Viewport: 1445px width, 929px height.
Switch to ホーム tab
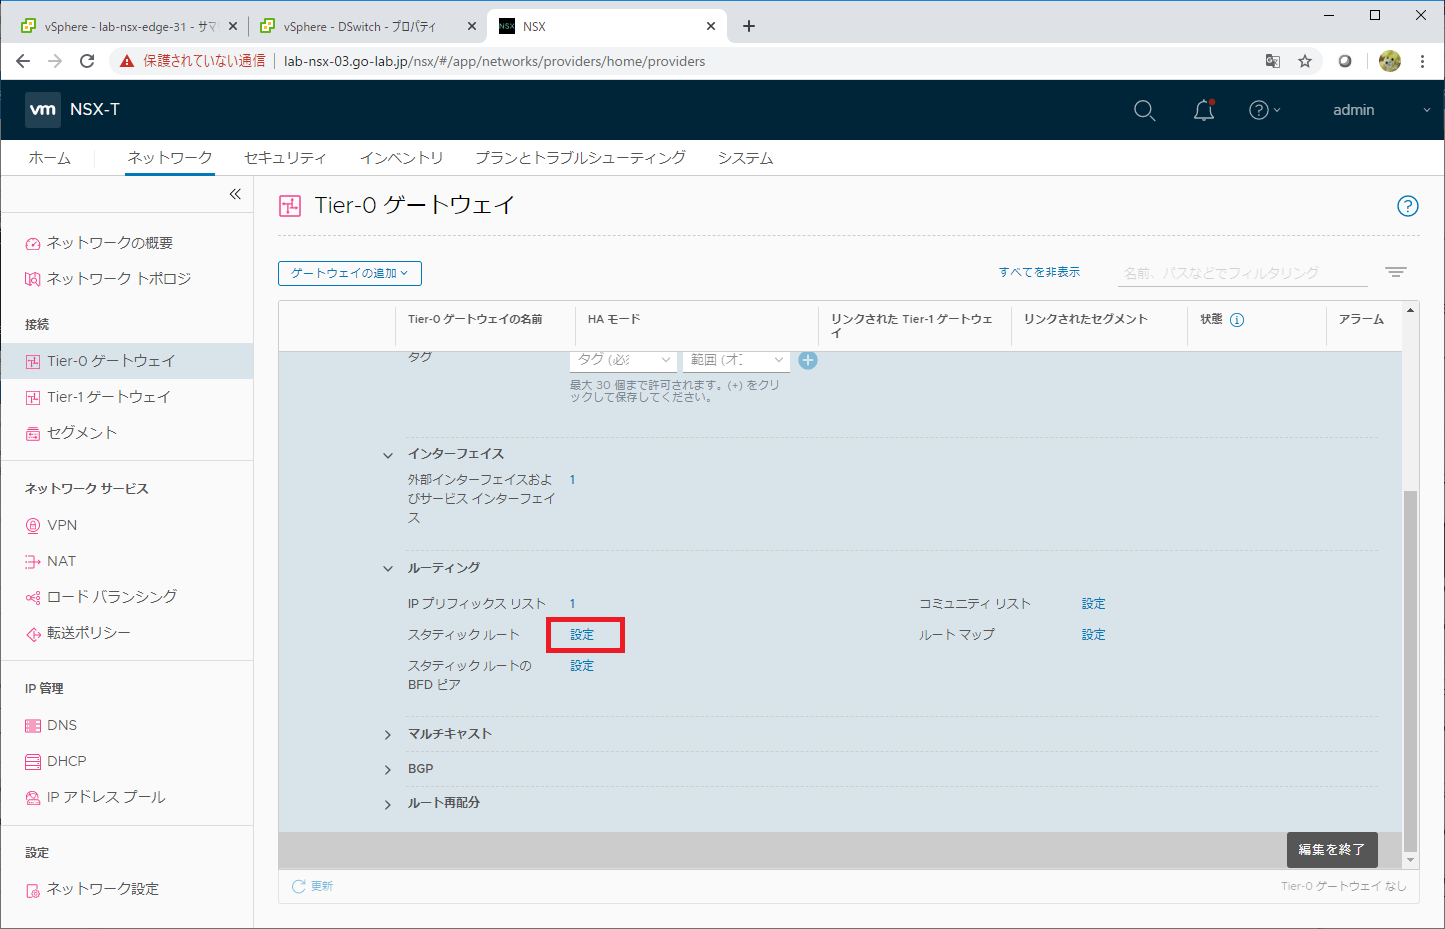tap(50, 158)
